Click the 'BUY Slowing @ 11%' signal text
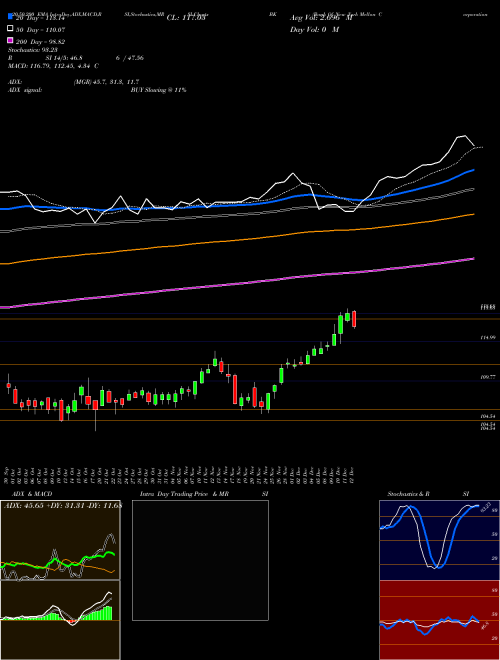 coord(158,90)
